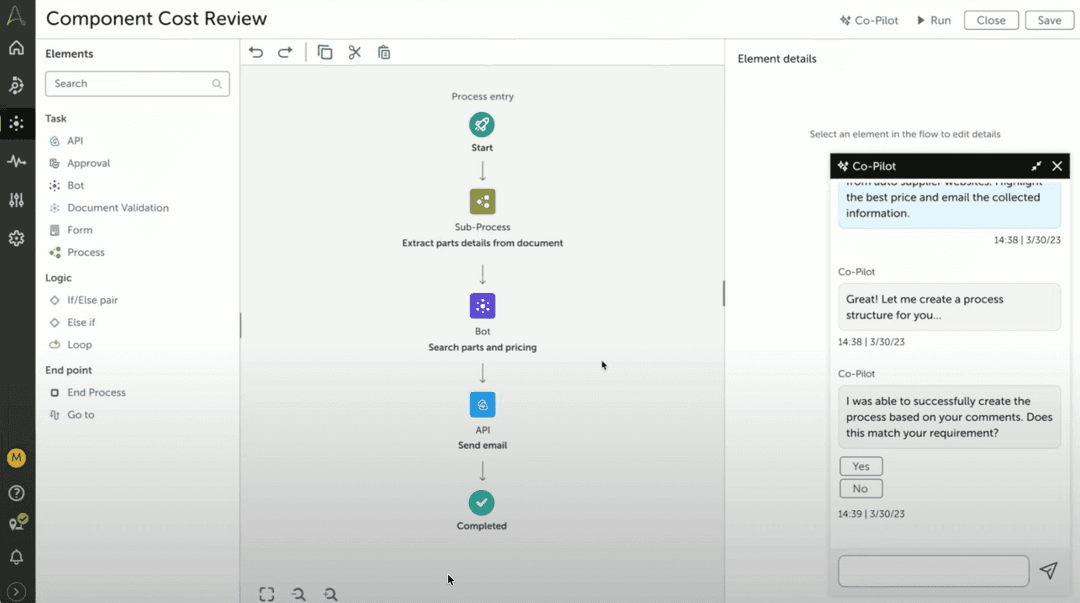The image size is (1080, 603).
Task: Click the first zoom magnifier icon
Action: point(298,594)
